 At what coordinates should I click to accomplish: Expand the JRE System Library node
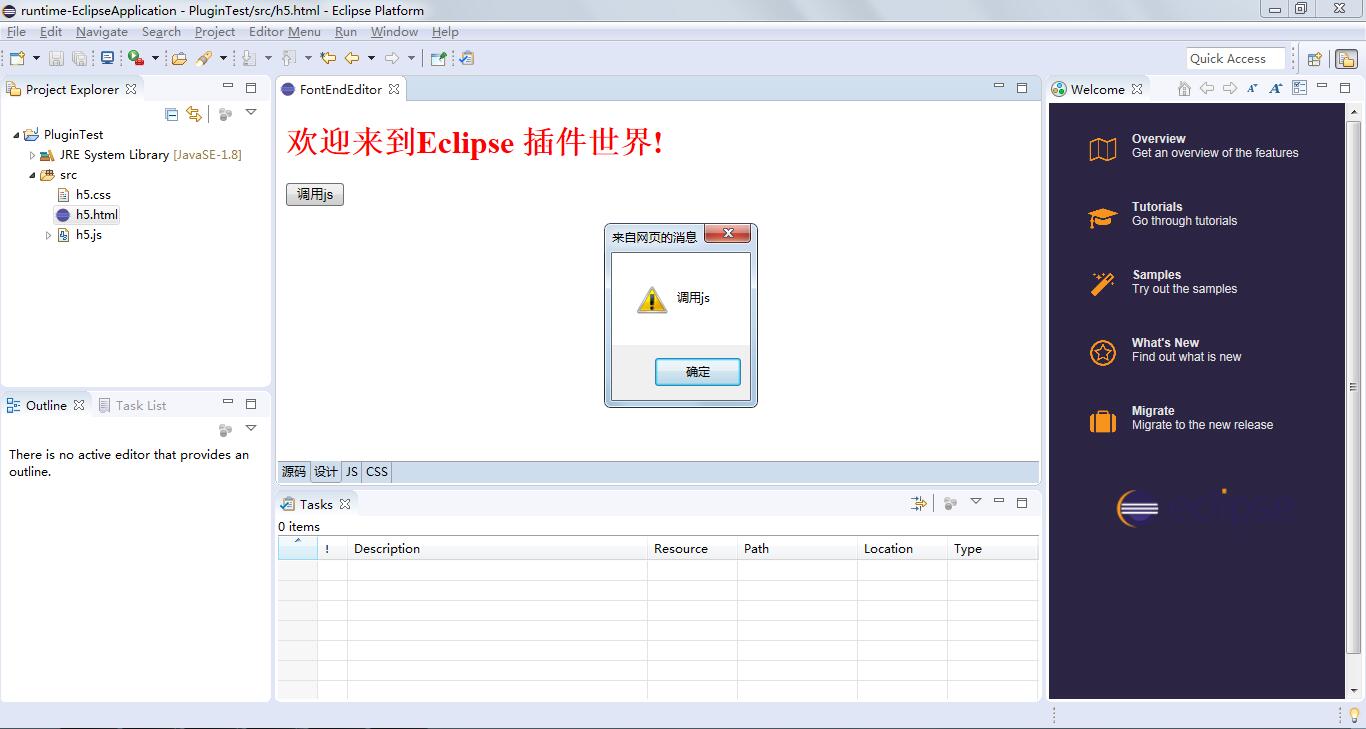tap(32, 155)
